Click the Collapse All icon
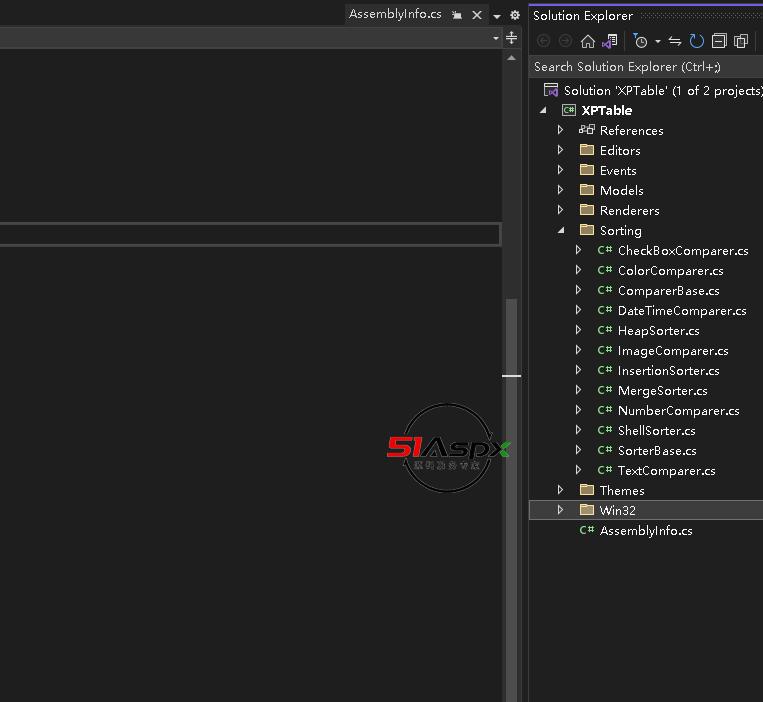This screenshot has height=702, width=763. click(719, 41)
